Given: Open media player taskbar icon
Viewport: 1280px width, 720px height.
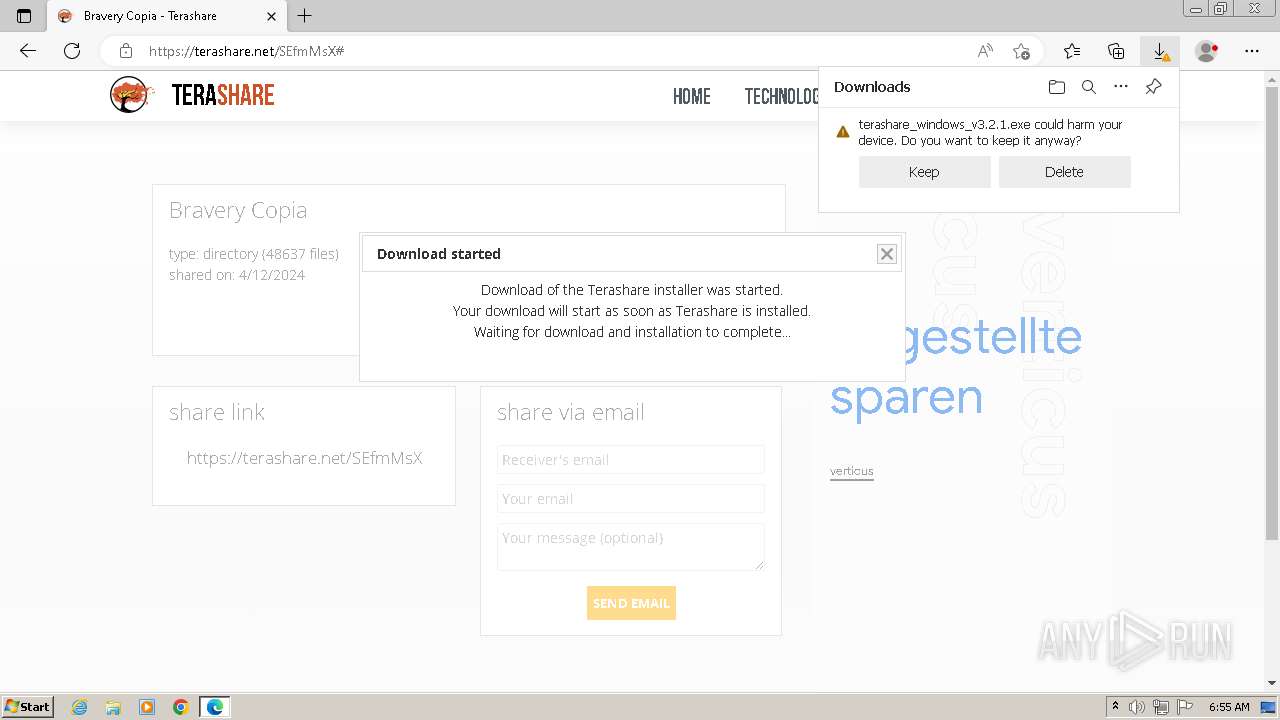Looking at the screenshot, I should (147, 707).
